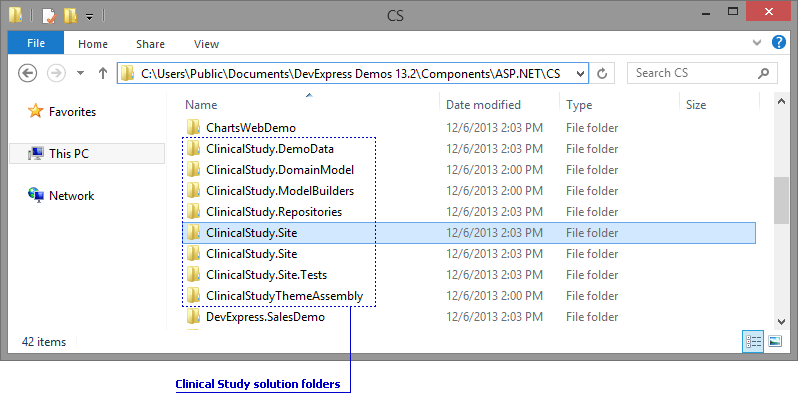Sort by the Name column header
Viewport: 798px width, 398px height.
coord(201,105)
